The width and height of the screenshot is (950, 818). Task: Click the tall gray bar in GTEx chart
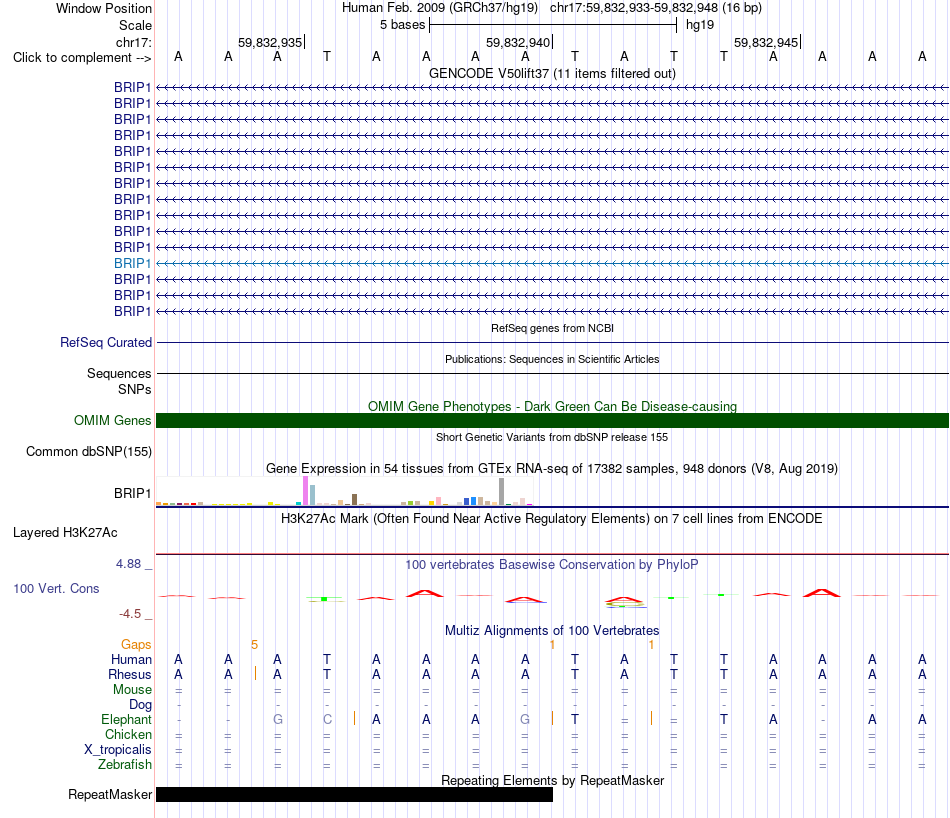[501, 491]
